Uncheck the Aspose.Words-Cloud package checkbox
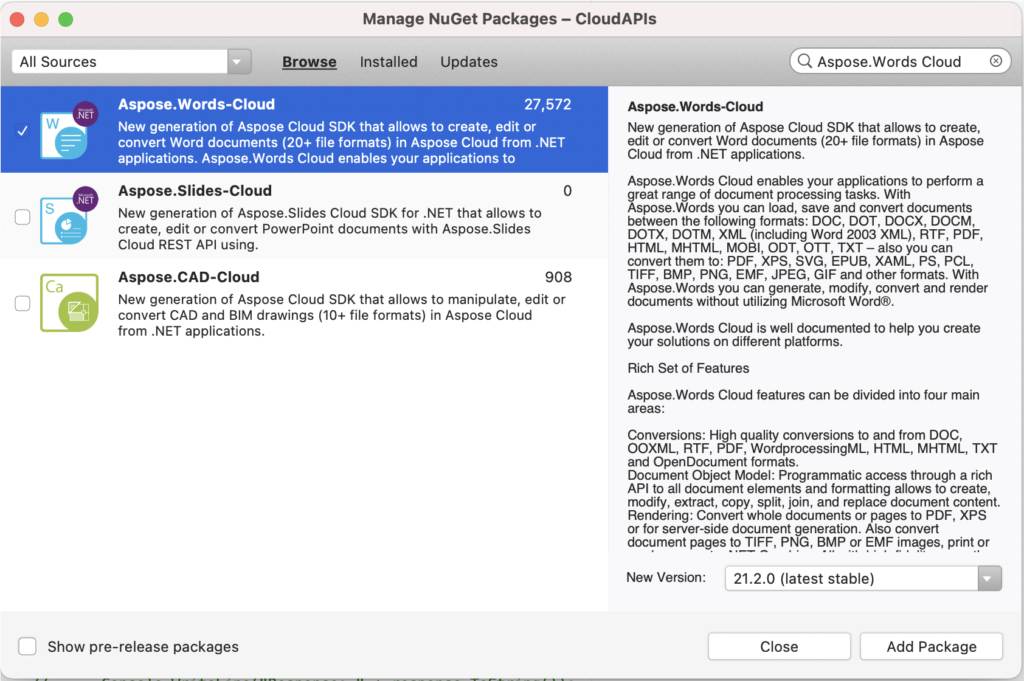The width and height of the screenshot is (1024, 681). click(x=22, y=131)
